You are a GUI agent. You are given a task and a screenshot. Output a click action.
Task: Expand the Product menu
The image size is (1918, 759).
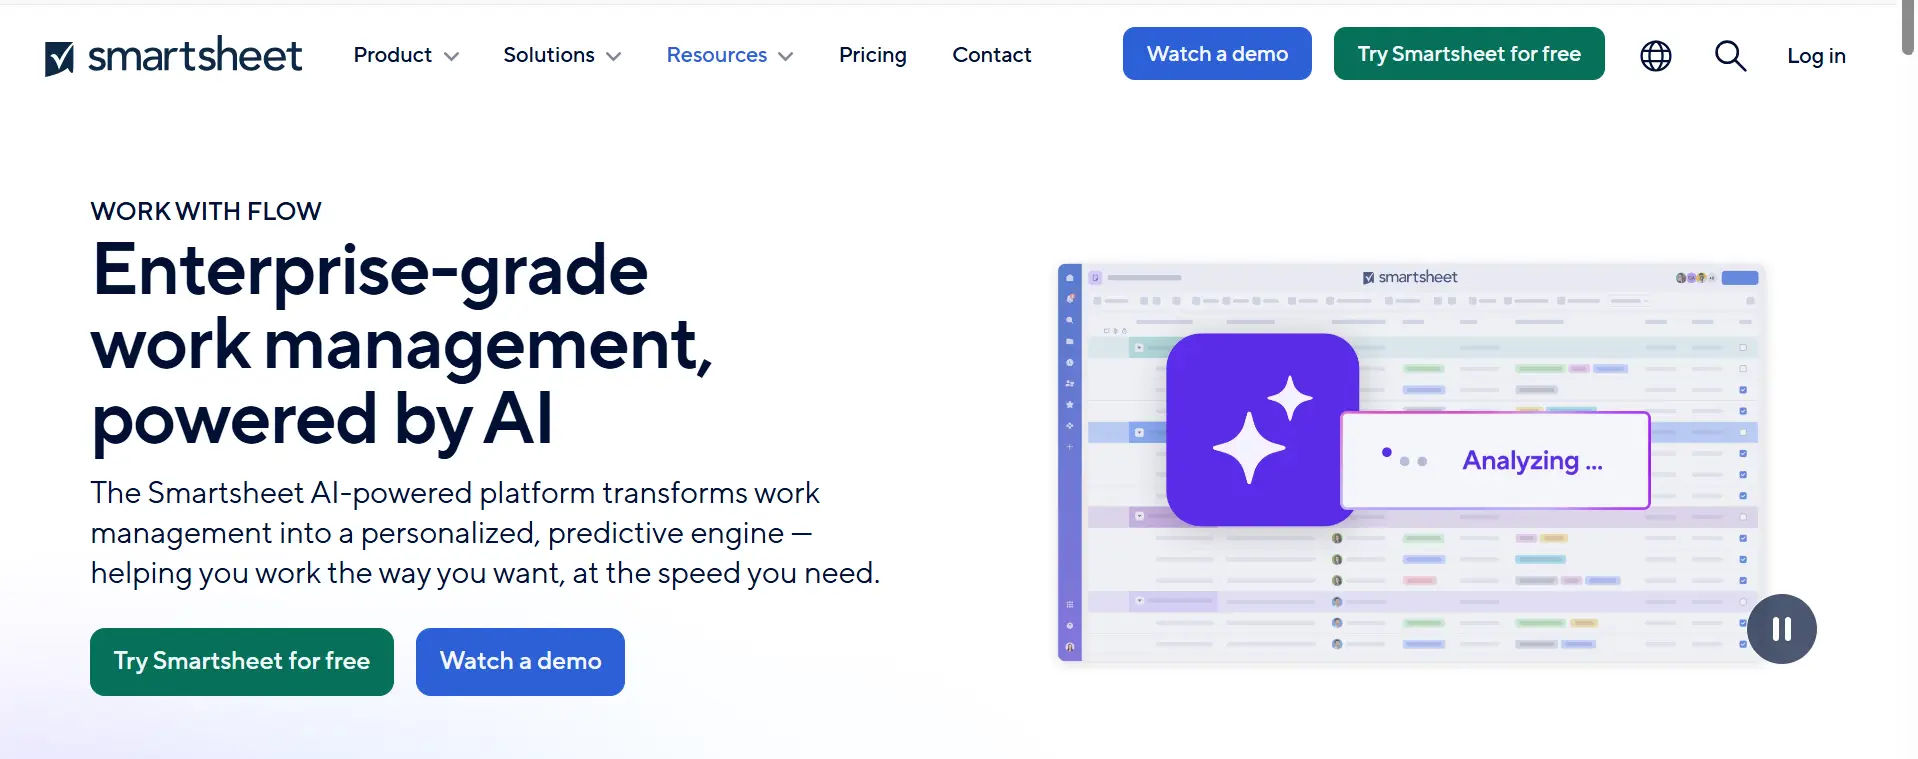[406, 55]
